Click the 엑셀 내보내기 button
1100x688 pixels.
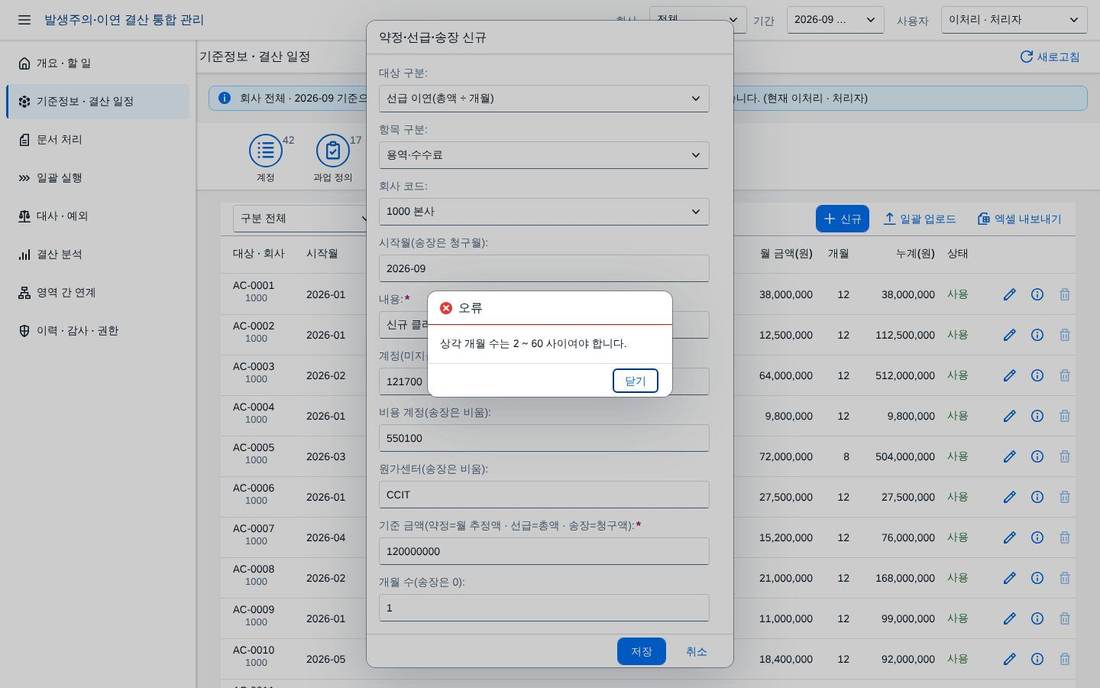click(x=1019, y=219)
